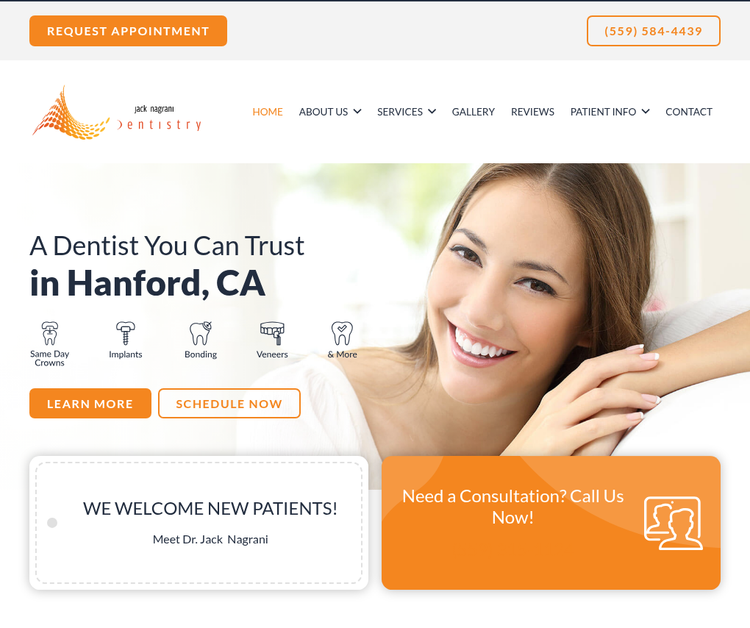Open the Bonding tooth icon
This screenshot has width=750, height=628.
point(200,333)
